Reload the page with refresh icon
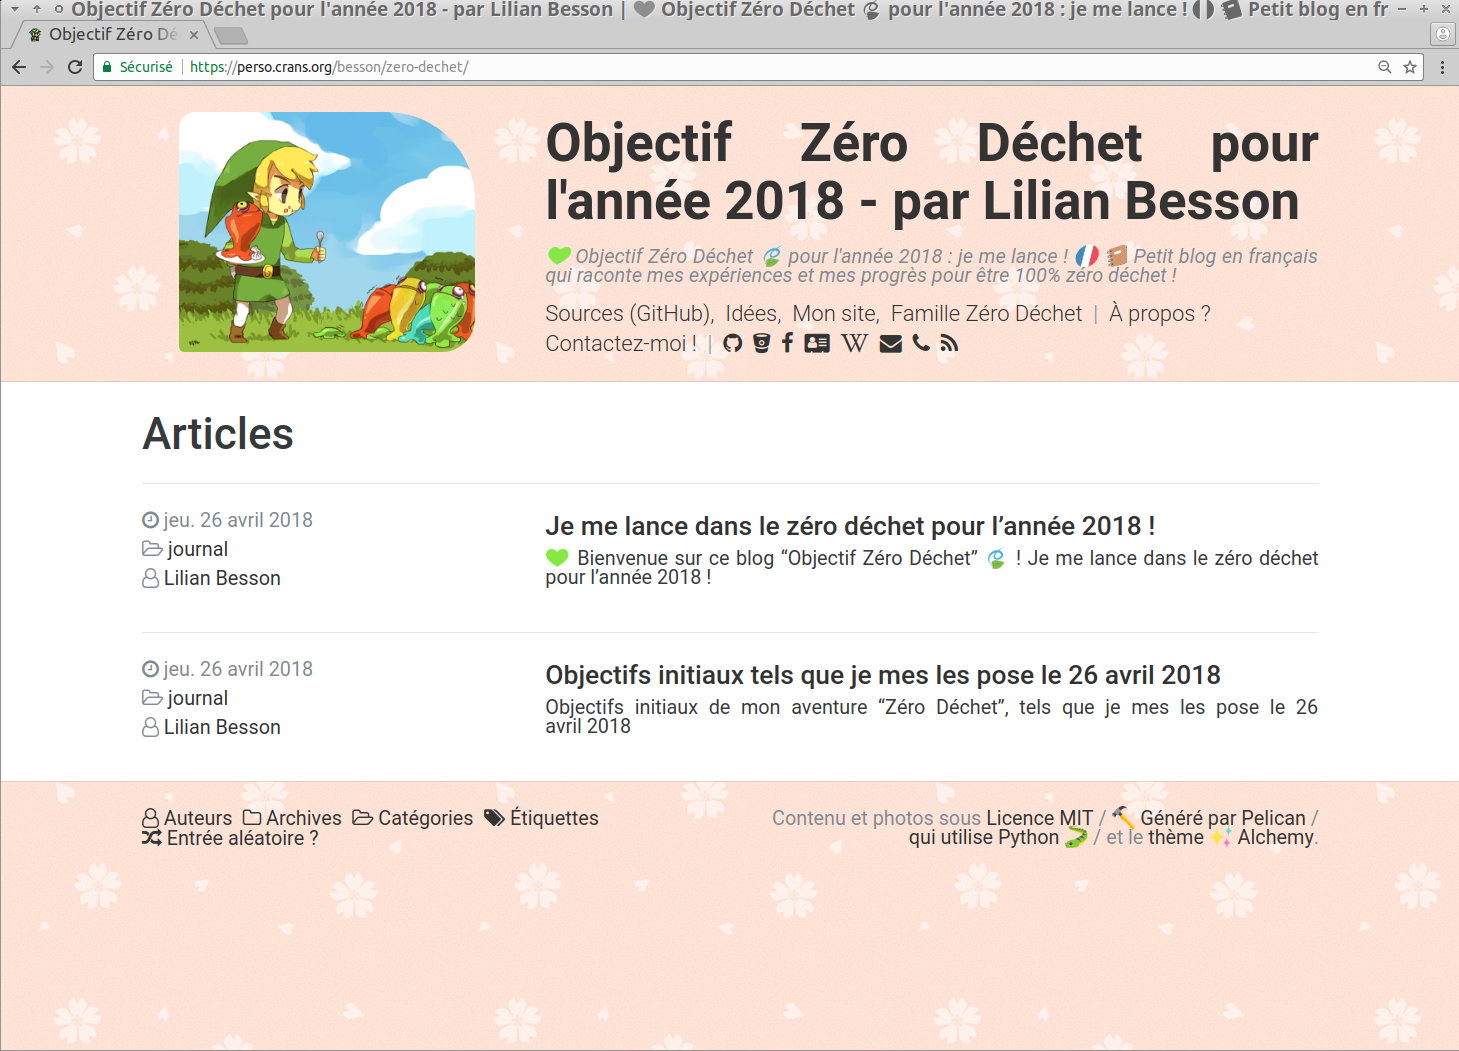The height and width of the screenshot is (1051, 1459). [75, 67]
